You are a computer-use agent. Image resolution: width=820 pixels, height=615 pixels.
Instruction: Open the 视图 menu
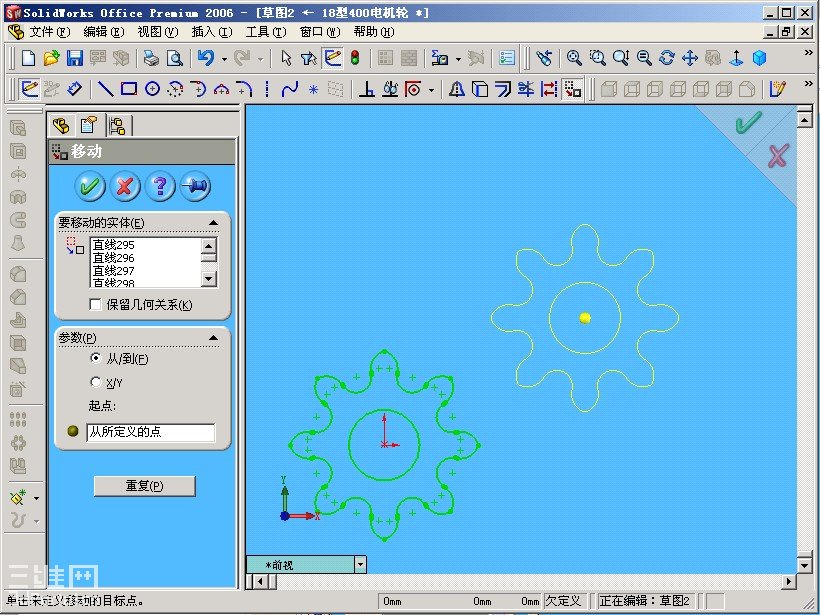pyautogui.click(x=157, y=32)
